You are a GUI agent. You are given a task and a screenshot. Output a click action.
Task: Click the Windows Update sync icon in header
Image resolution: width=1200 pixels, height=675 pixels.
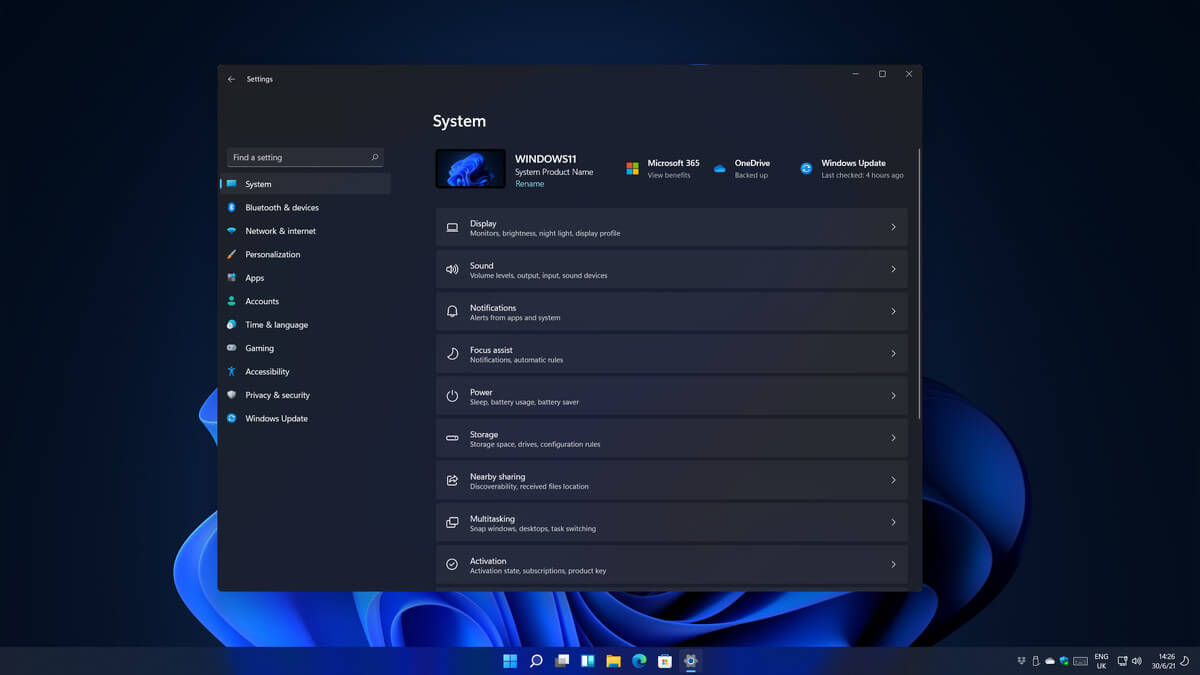806,169
